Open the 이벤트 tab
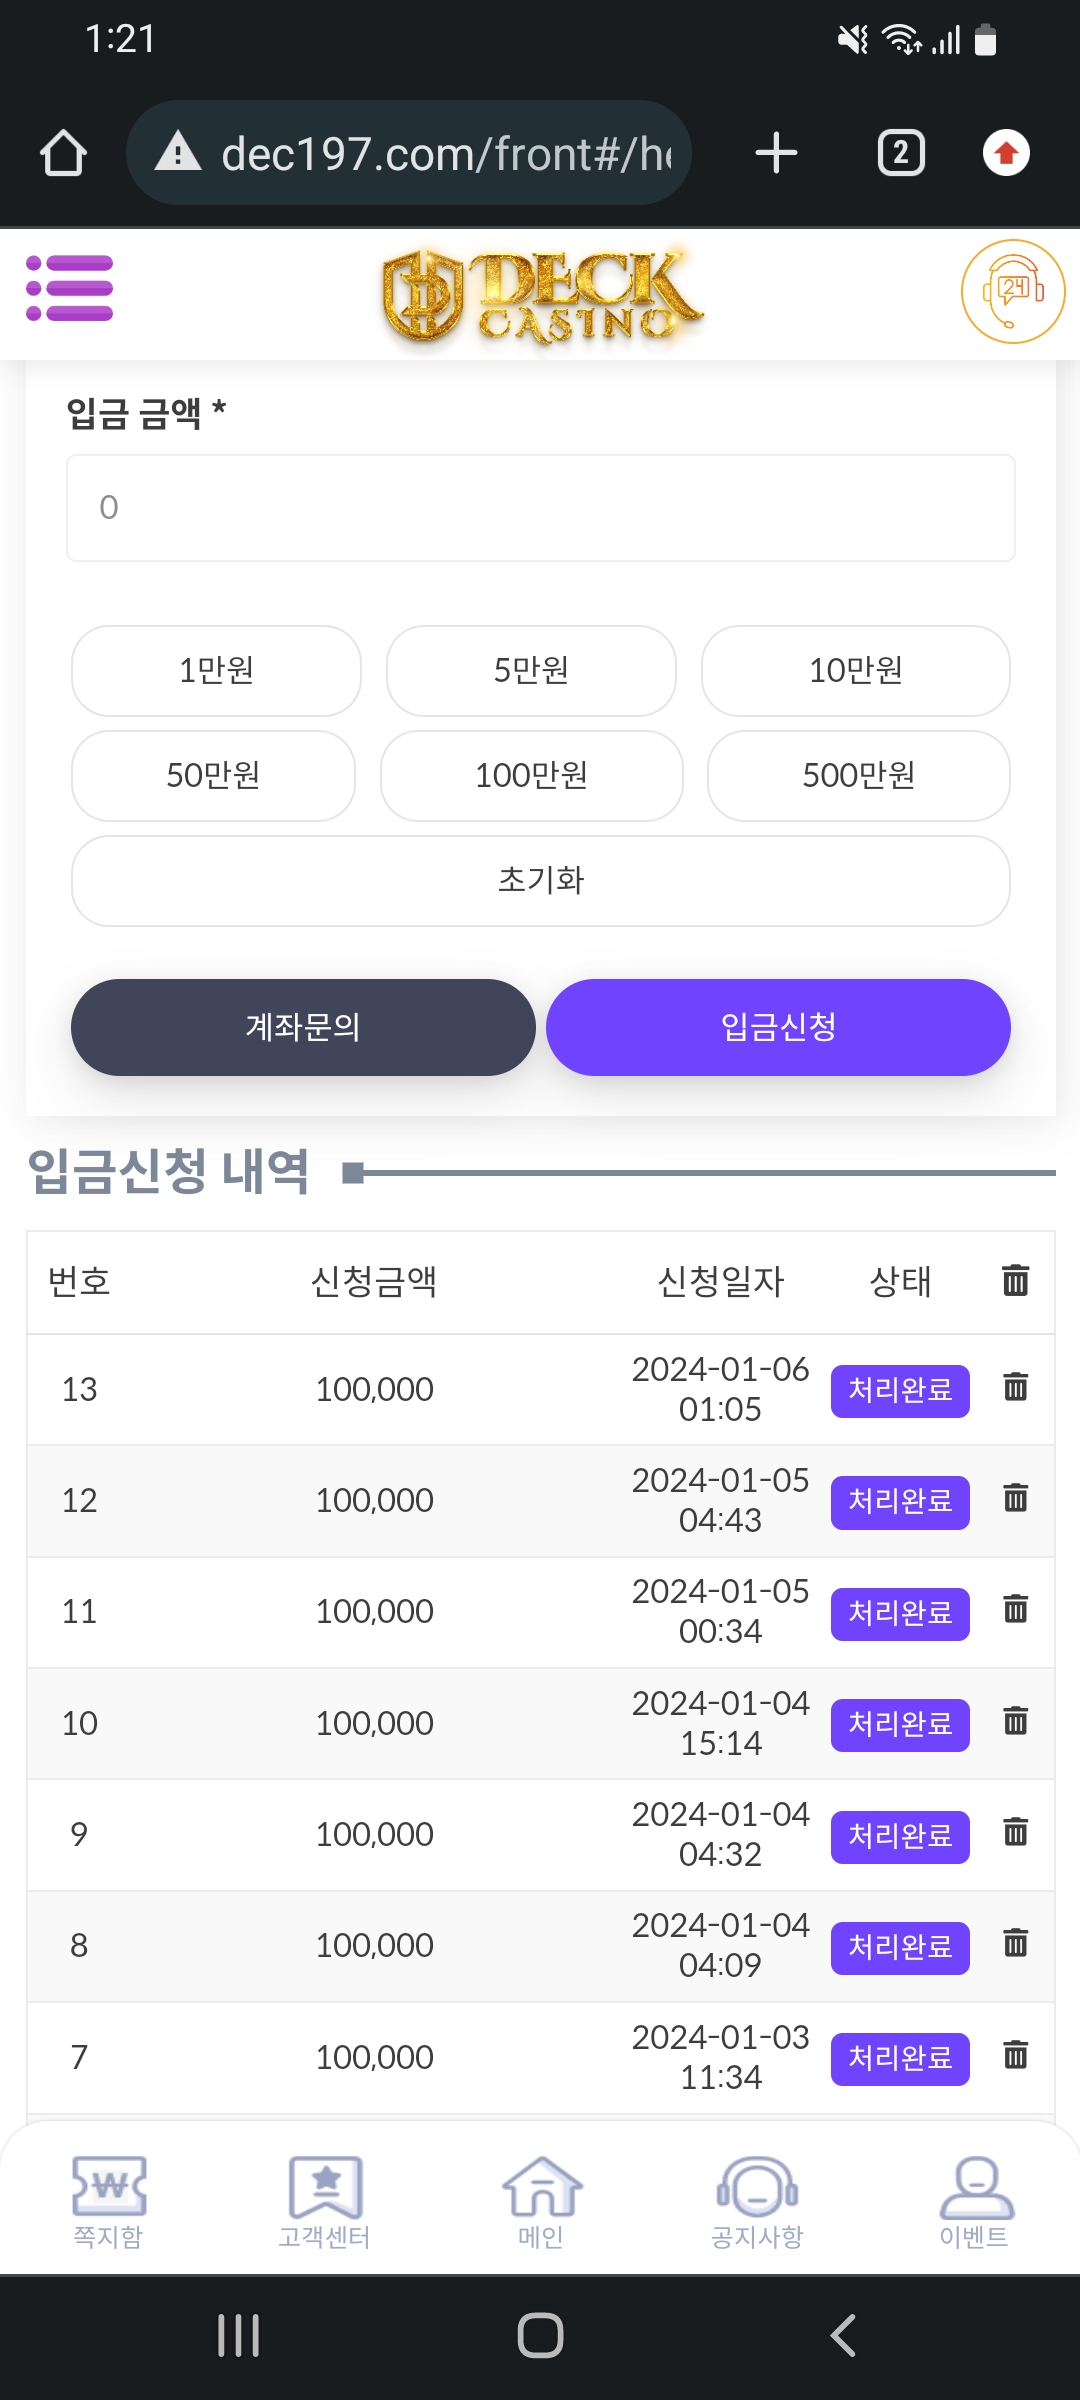1080x2400 pixels. (974, 2201)
